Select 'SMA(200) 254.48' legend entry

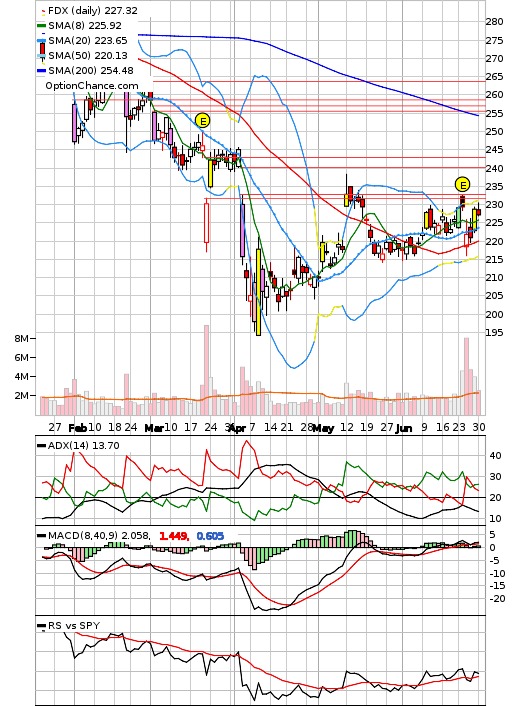(x=91, y=71)
